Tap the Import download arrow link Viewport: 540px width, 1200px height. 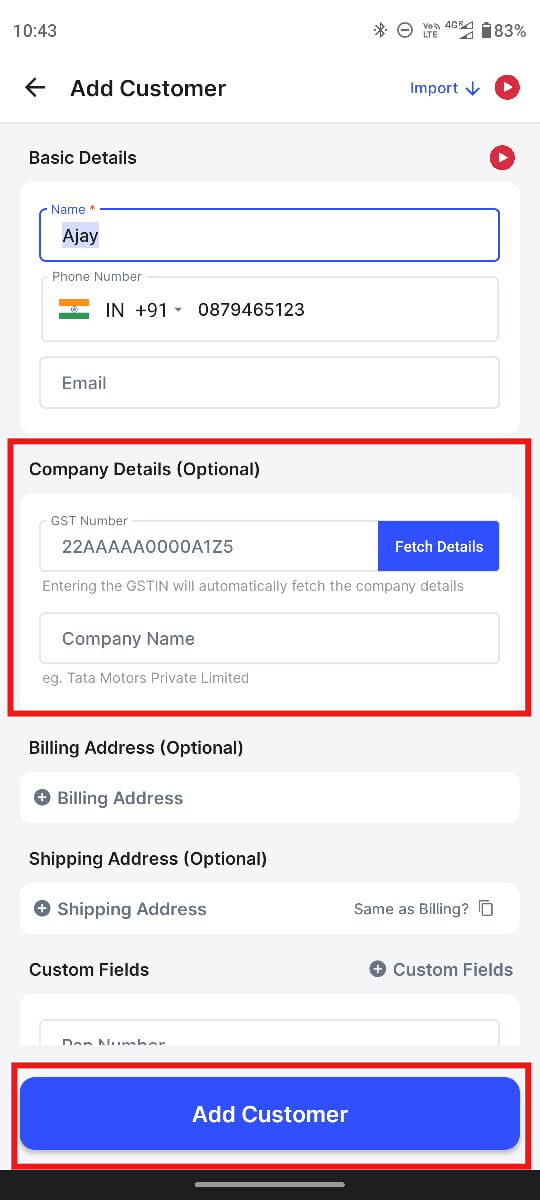tap(447, 88)
